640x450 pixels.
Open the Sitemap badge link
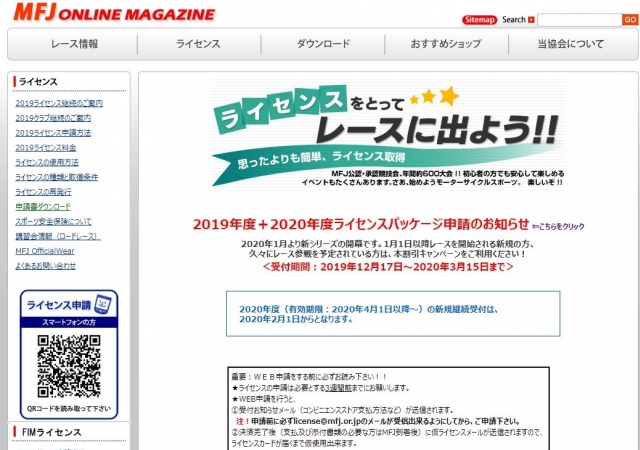[x=479, y=19]
